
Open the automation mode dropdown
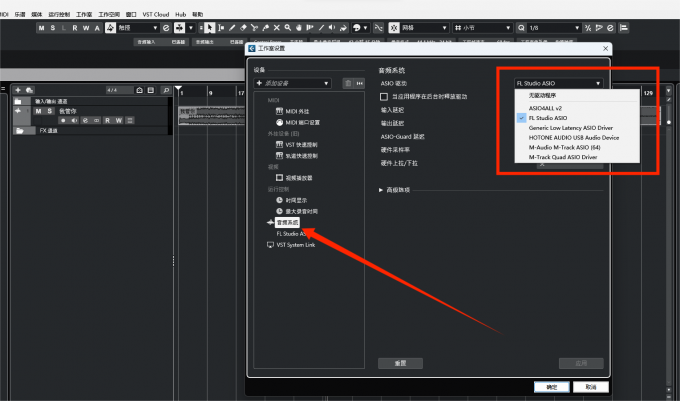click(x=137, y=28)
